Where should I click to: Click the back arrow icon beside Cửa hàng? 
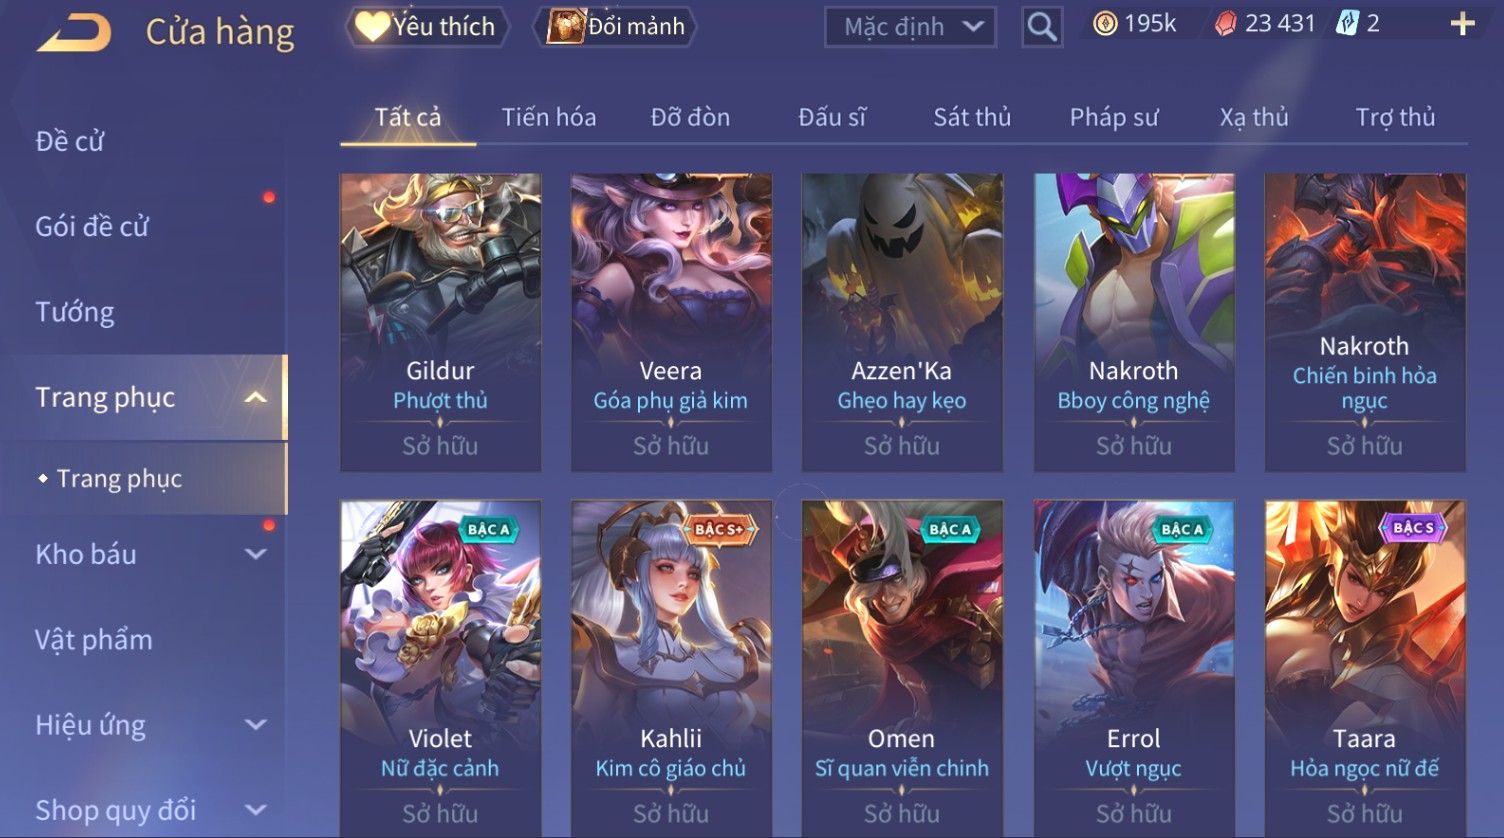pyautogui.click(x=74, y=33)
